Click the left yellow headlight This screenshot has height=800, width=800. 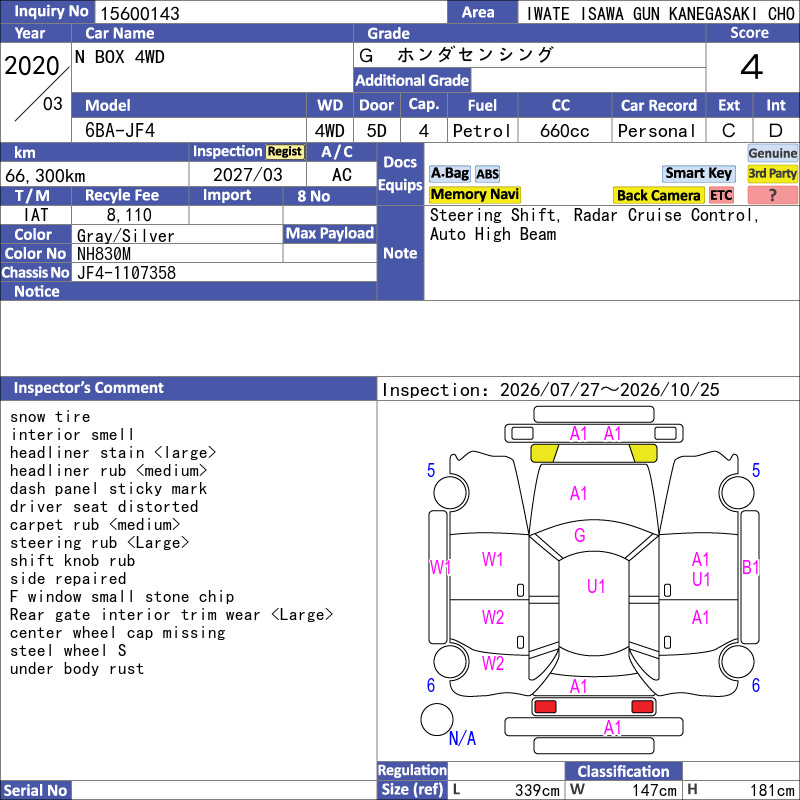coord(544,453)
